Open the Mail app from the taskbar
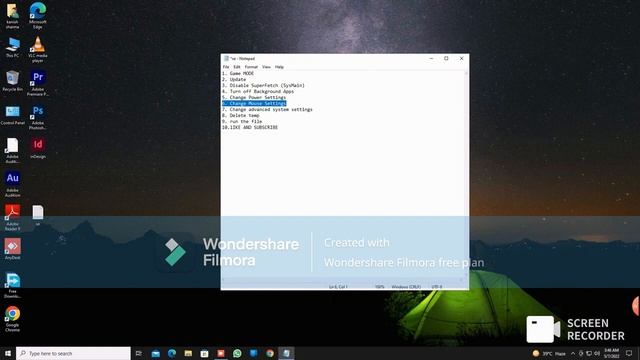The height and width of the screenshot is (360, 640). (x=156, y=353)
